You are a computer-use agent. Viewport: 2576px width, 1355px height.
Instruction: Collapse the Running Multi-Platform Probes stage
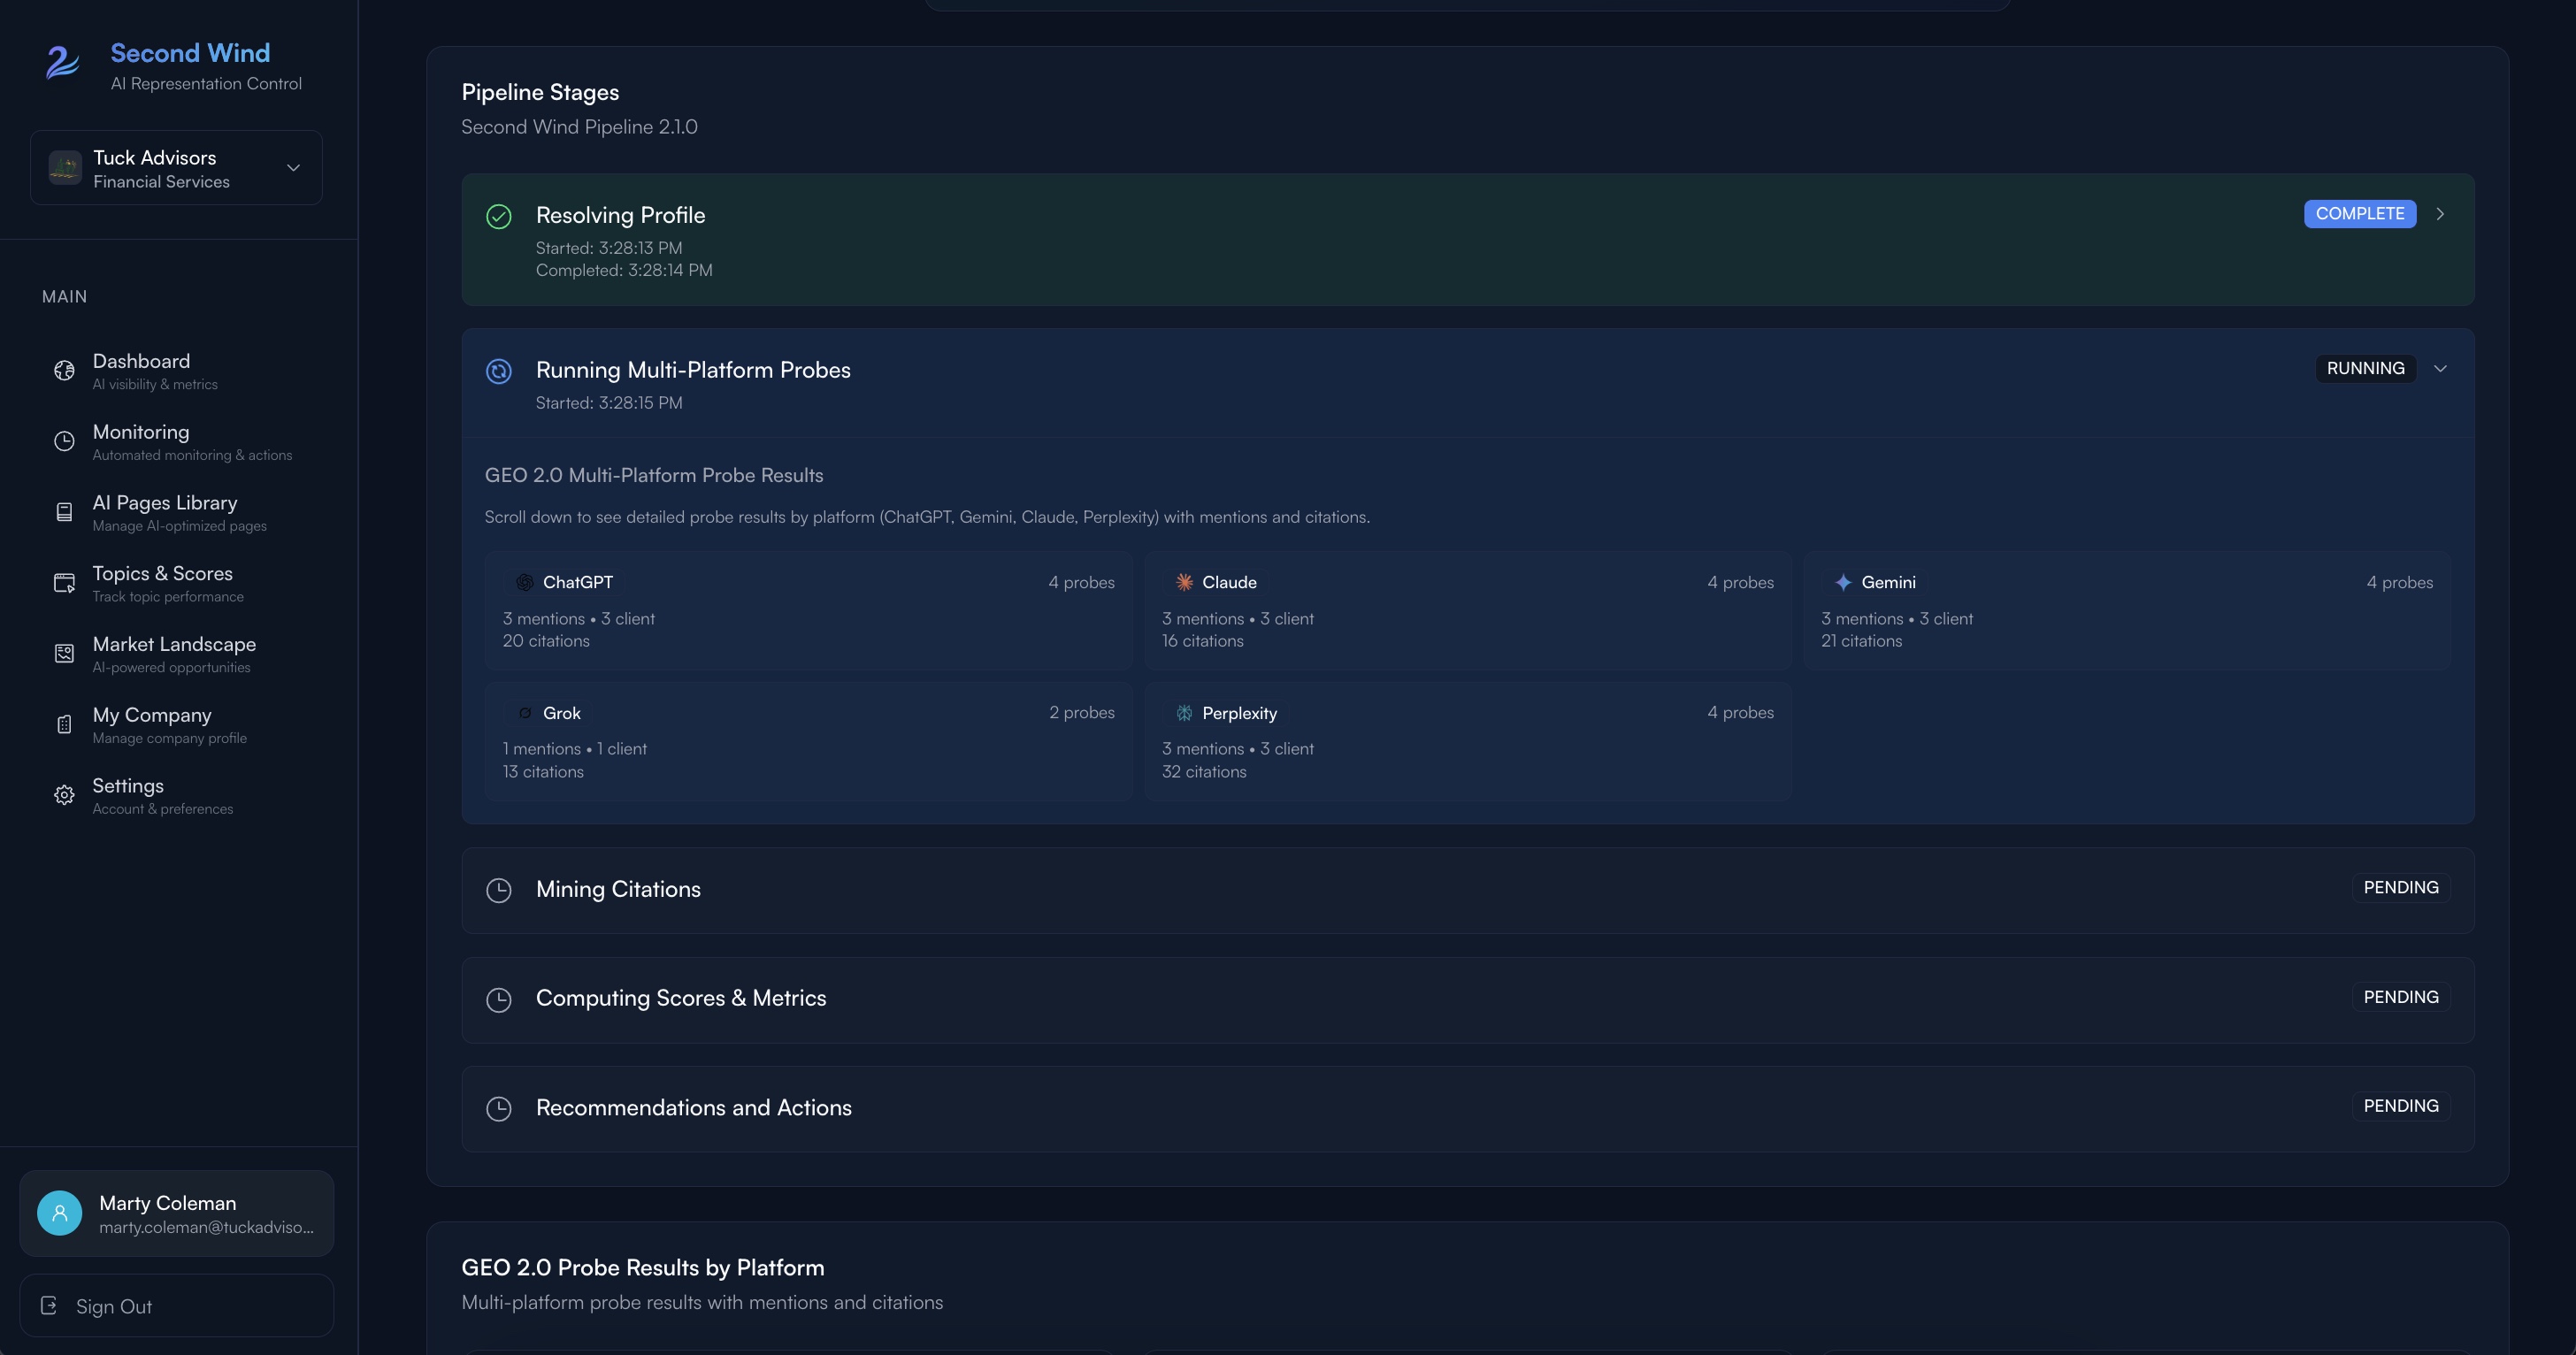point(2440,368)
